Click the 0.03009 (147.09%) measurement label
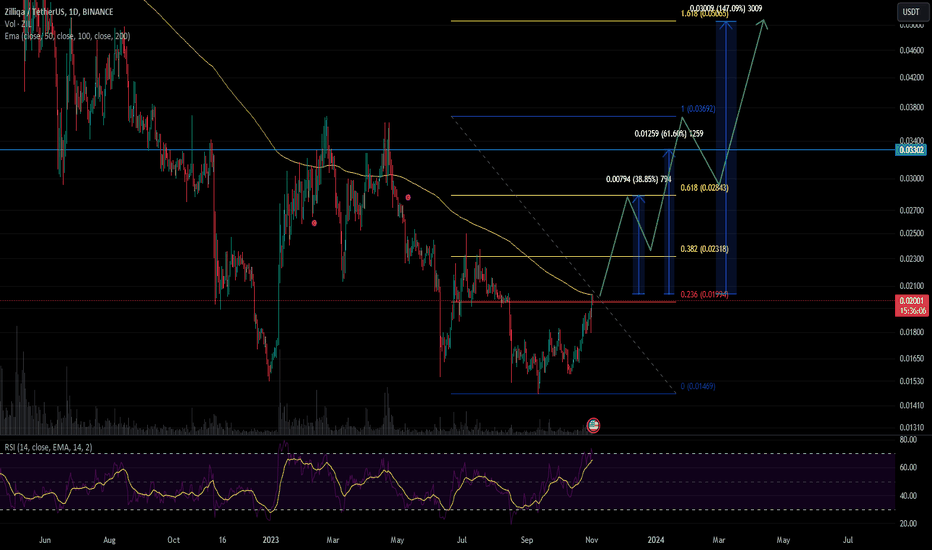The width and height of the screenshot is (932, 550). coord(726,8)
